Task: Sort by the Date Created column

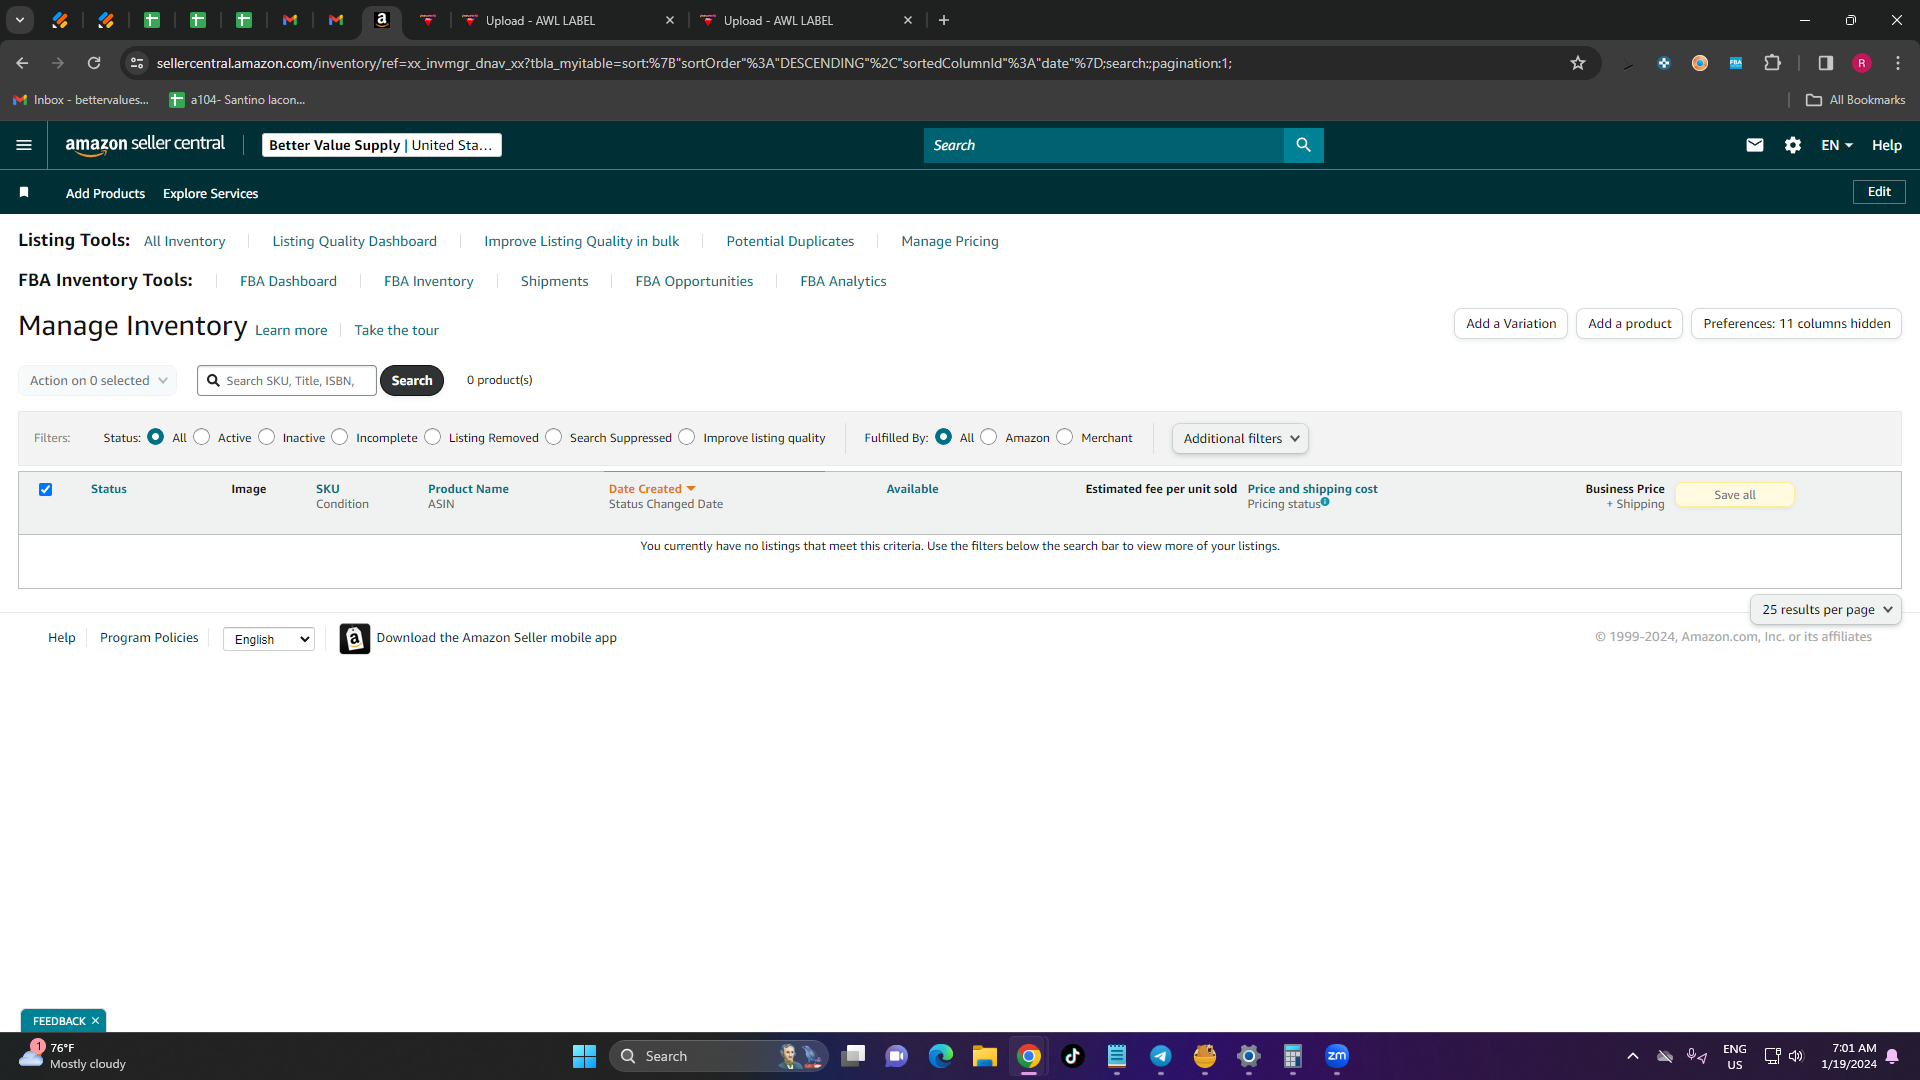Action: 651,489
